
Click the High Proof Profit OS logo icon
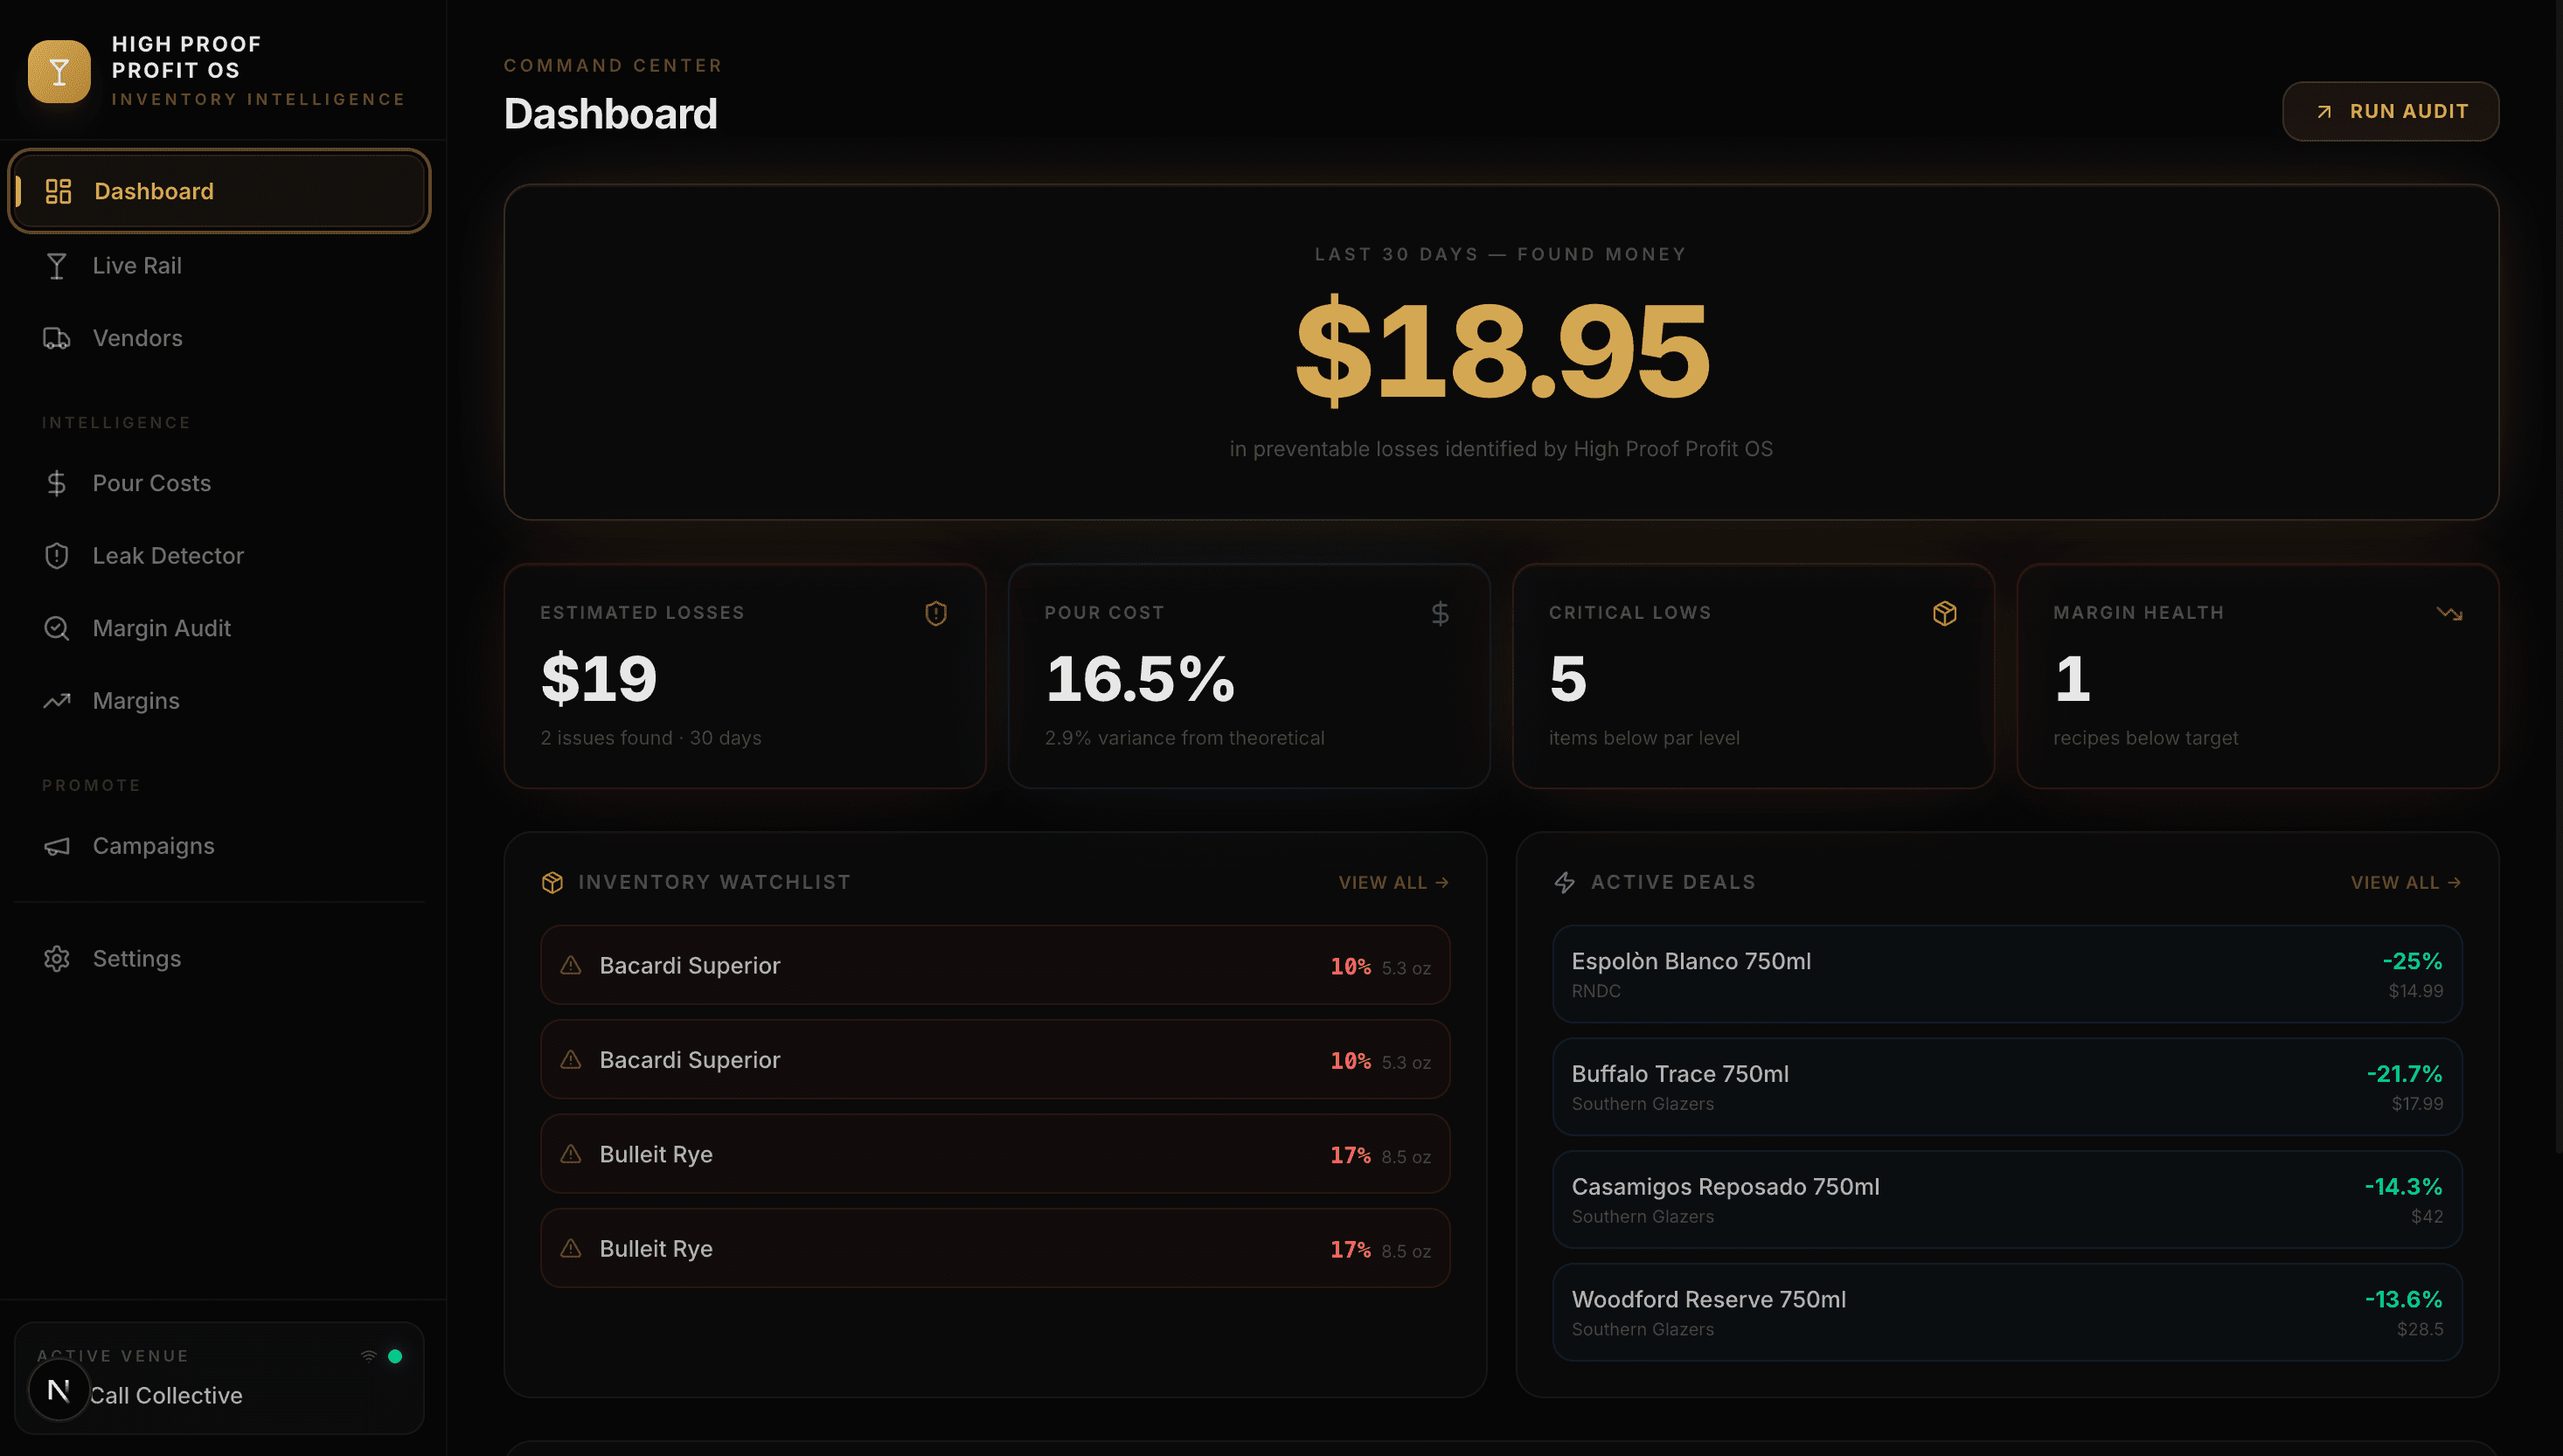click(59, 70)
